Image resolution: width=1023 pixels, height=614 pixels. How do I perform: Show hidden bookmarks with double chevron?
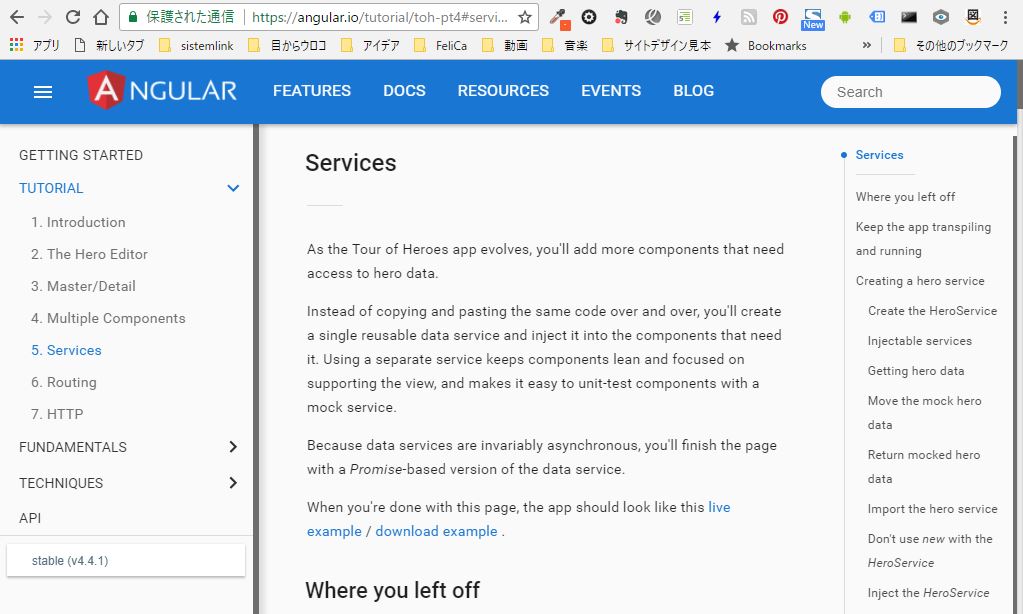pos(866,45)
